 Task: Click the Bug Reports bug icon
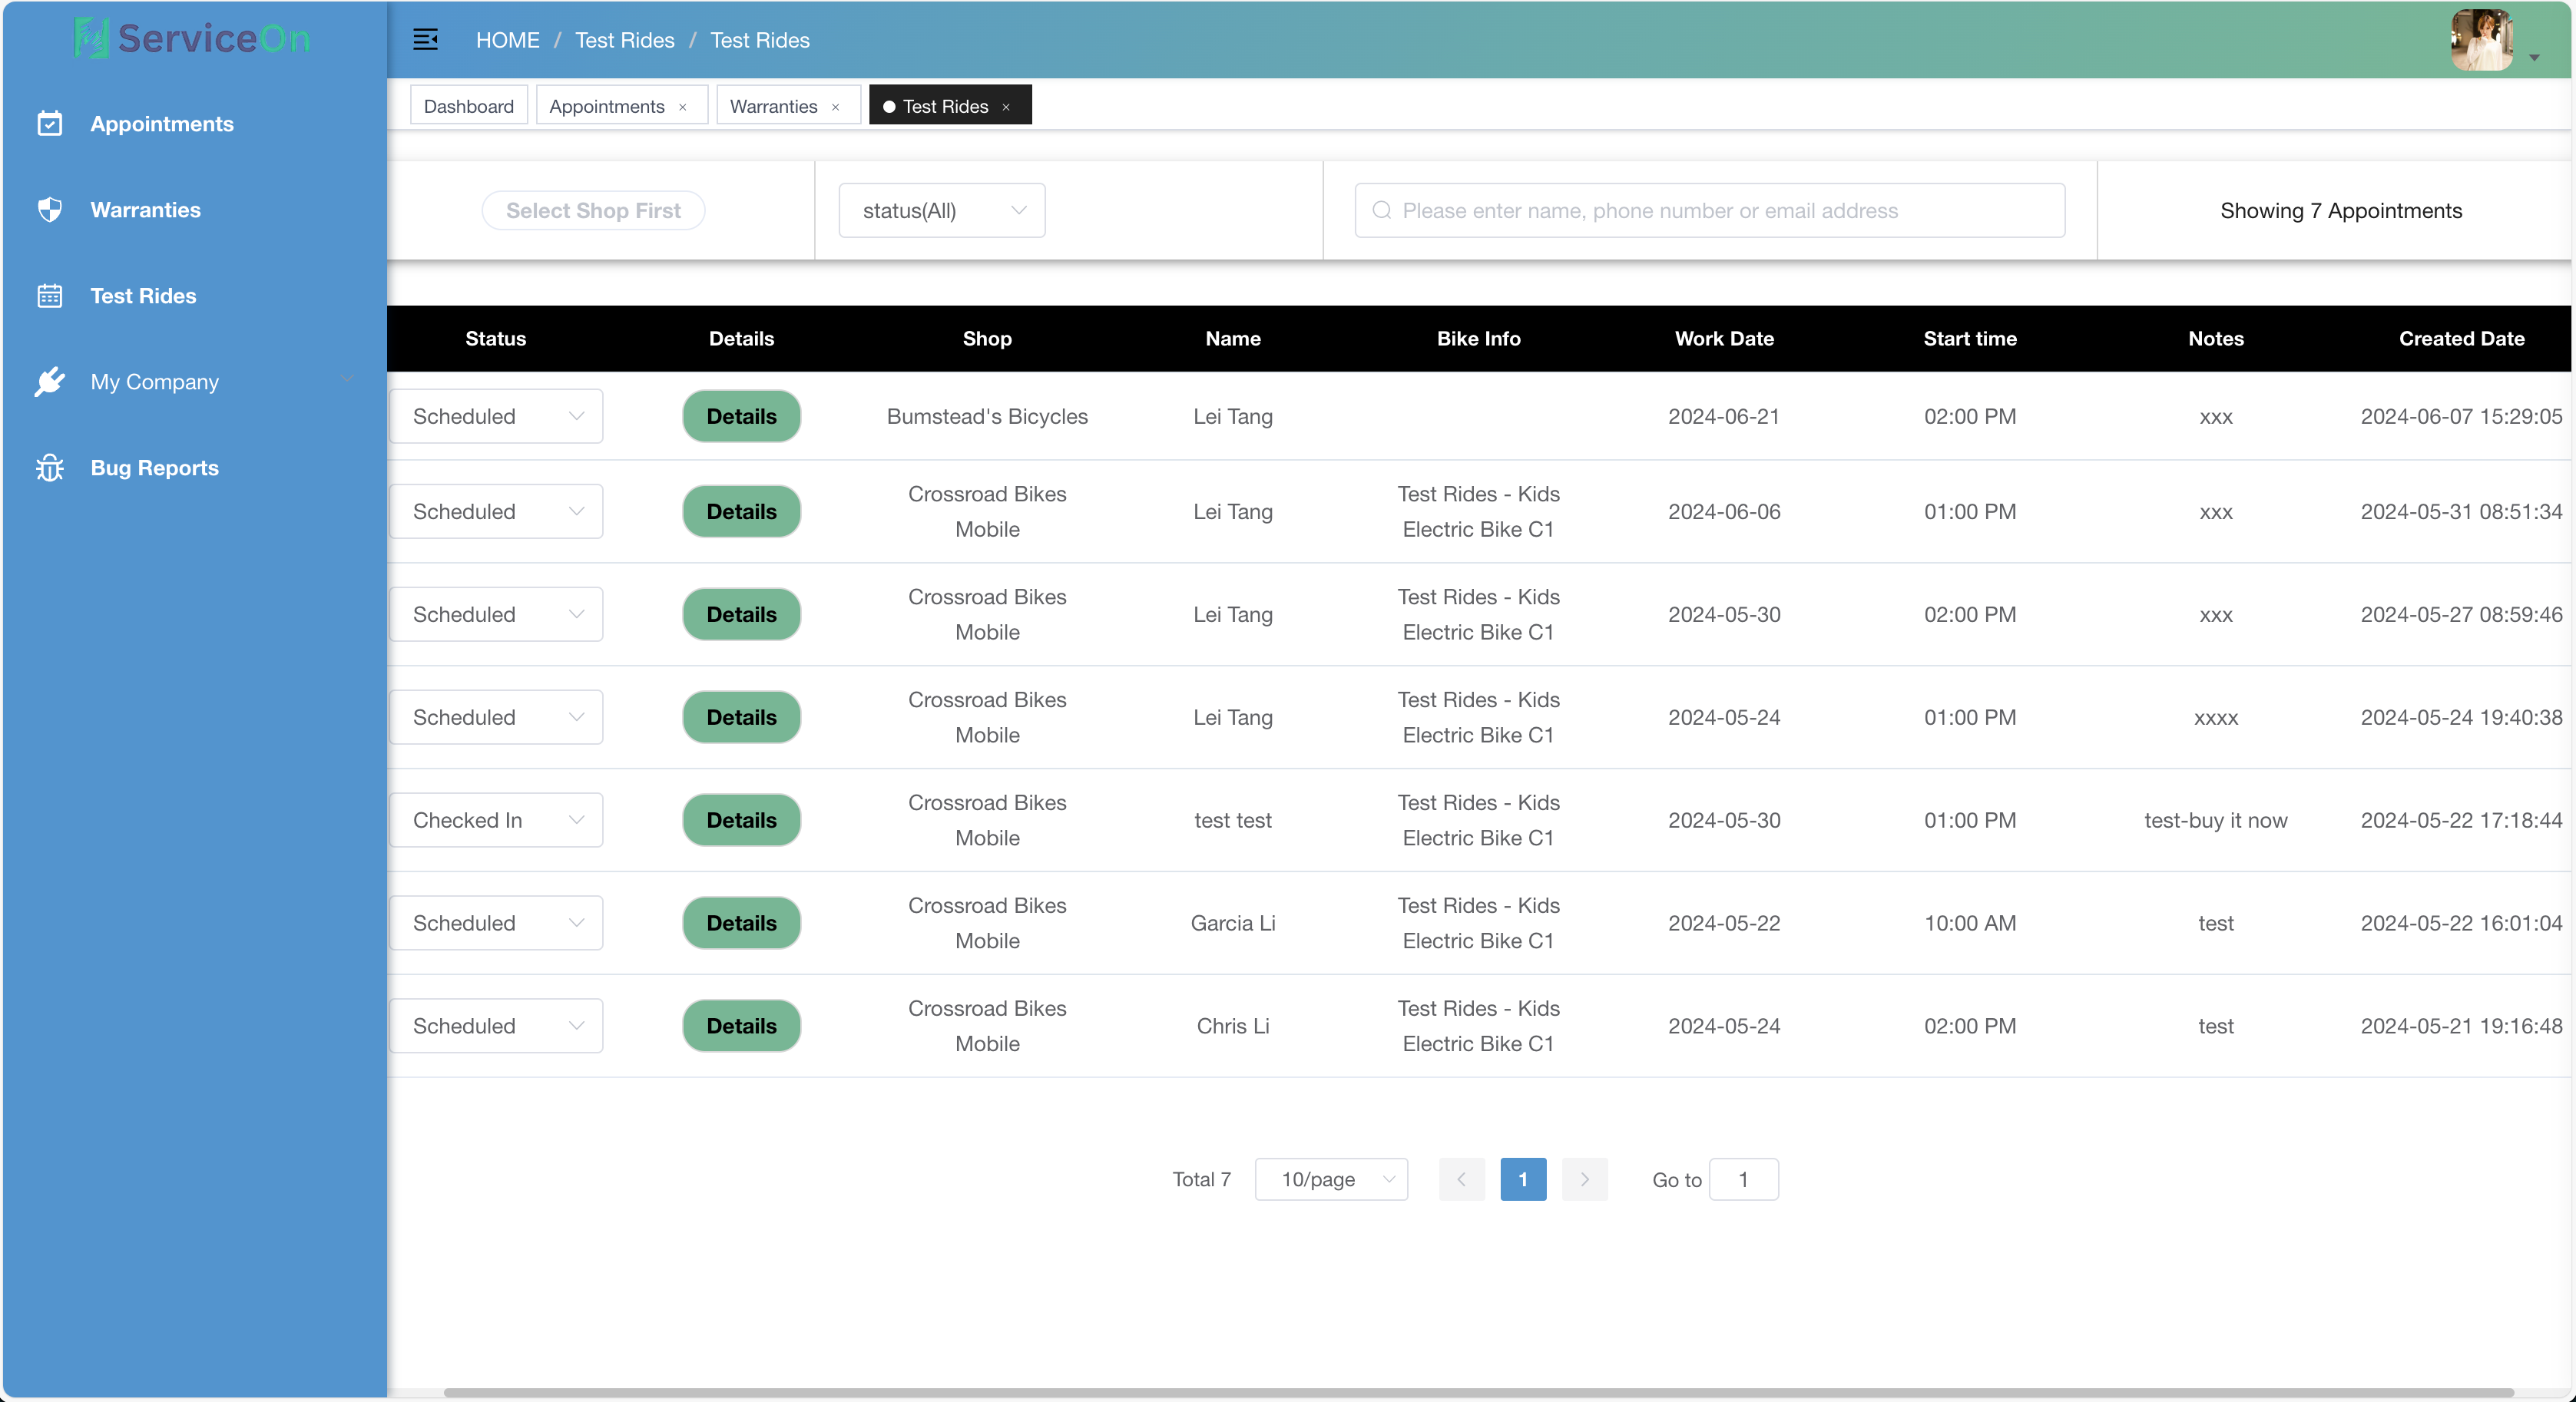(49, 468)
